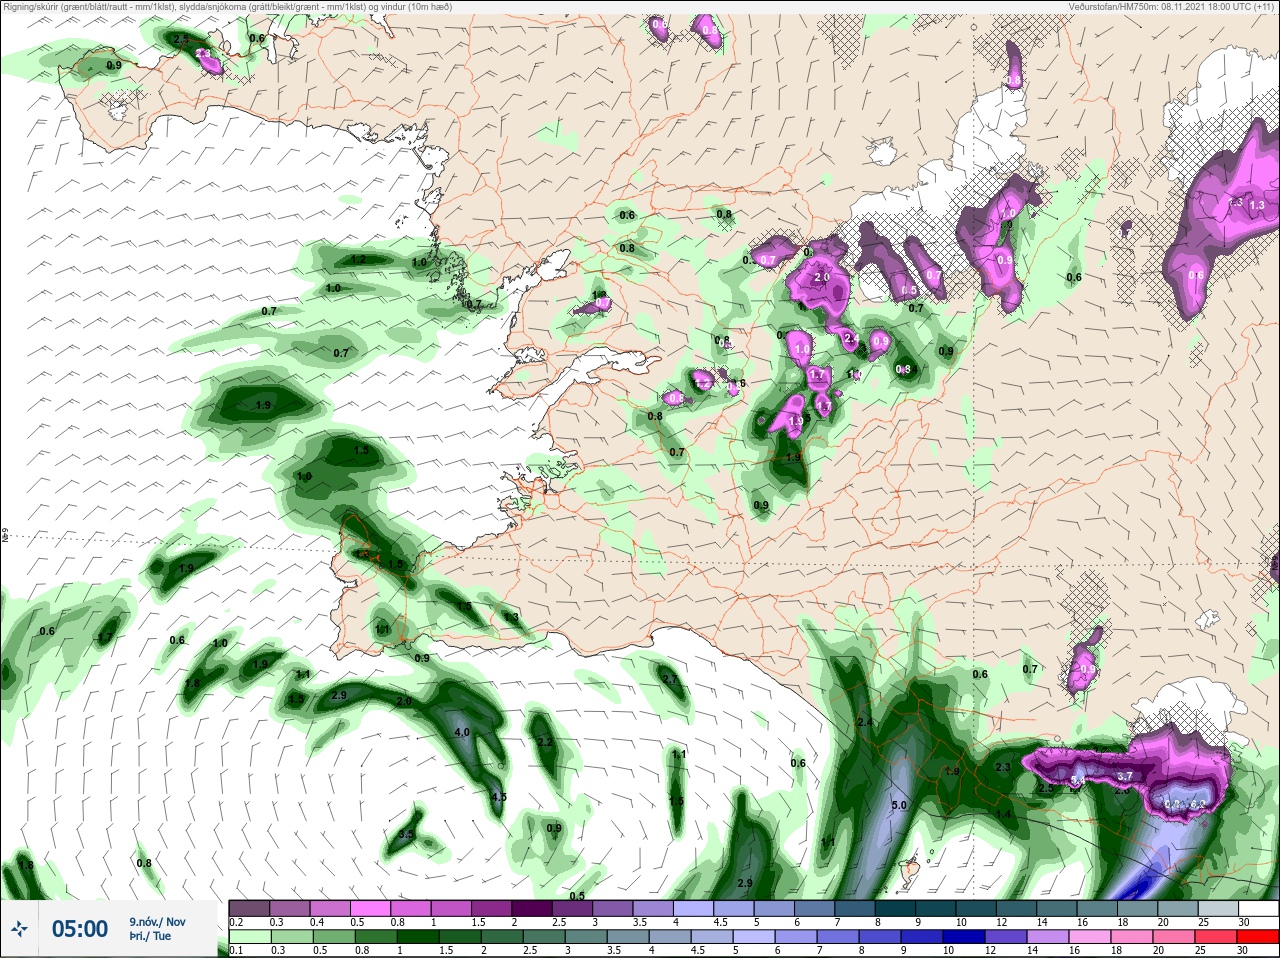Pick the darkest purple swatch in upper scale
The image size is (1280, 958).
[x=533, y=908]
